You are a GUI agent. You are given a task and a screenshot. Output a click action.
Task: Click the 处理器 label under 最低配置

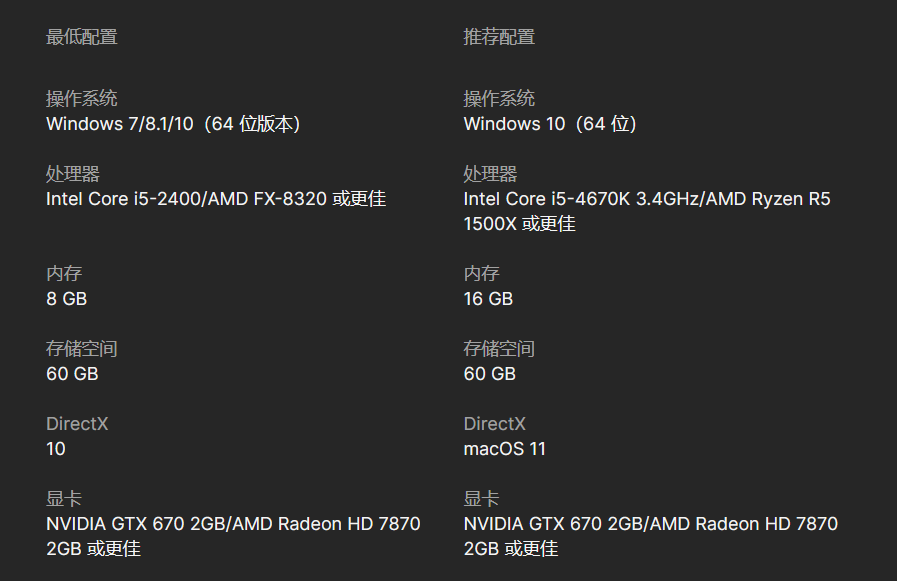click(73, 174)
